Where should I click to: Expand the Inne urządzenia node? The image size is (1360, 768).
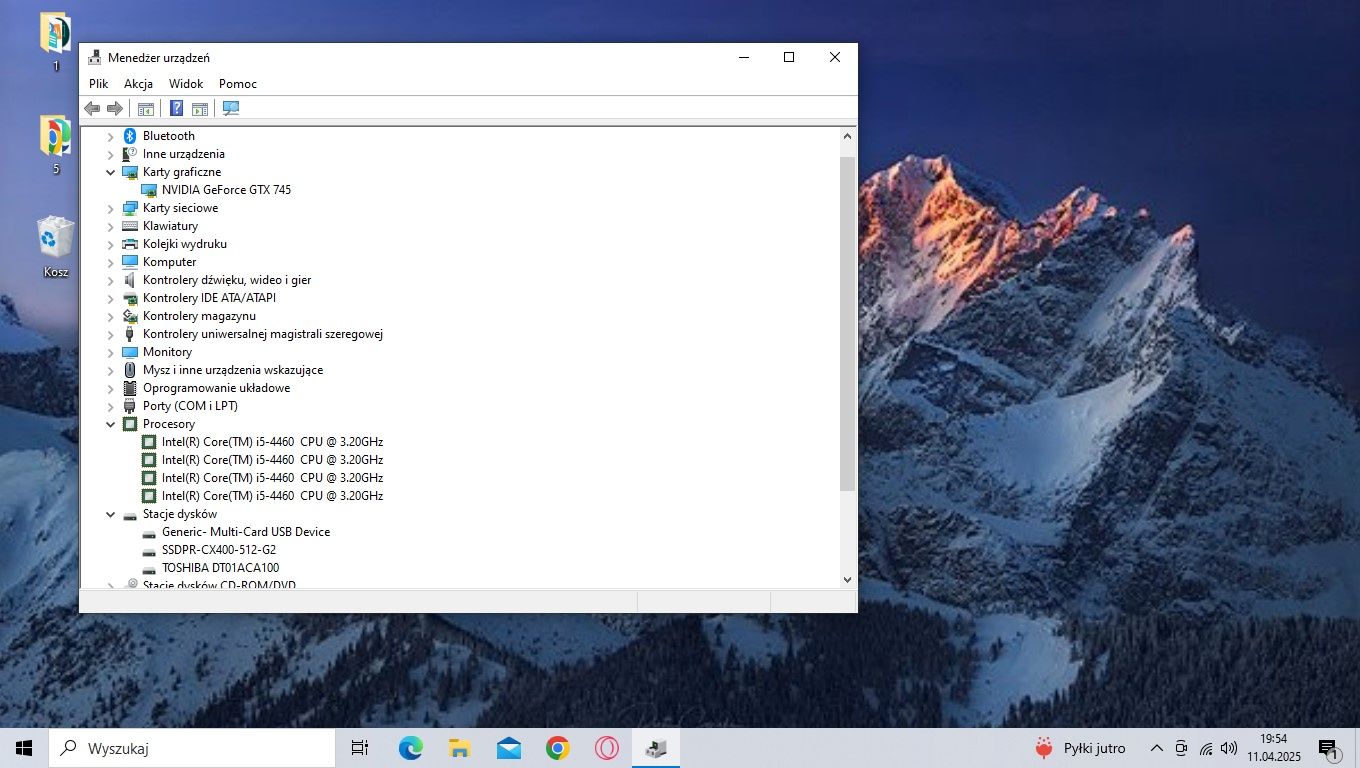point(111,154)
